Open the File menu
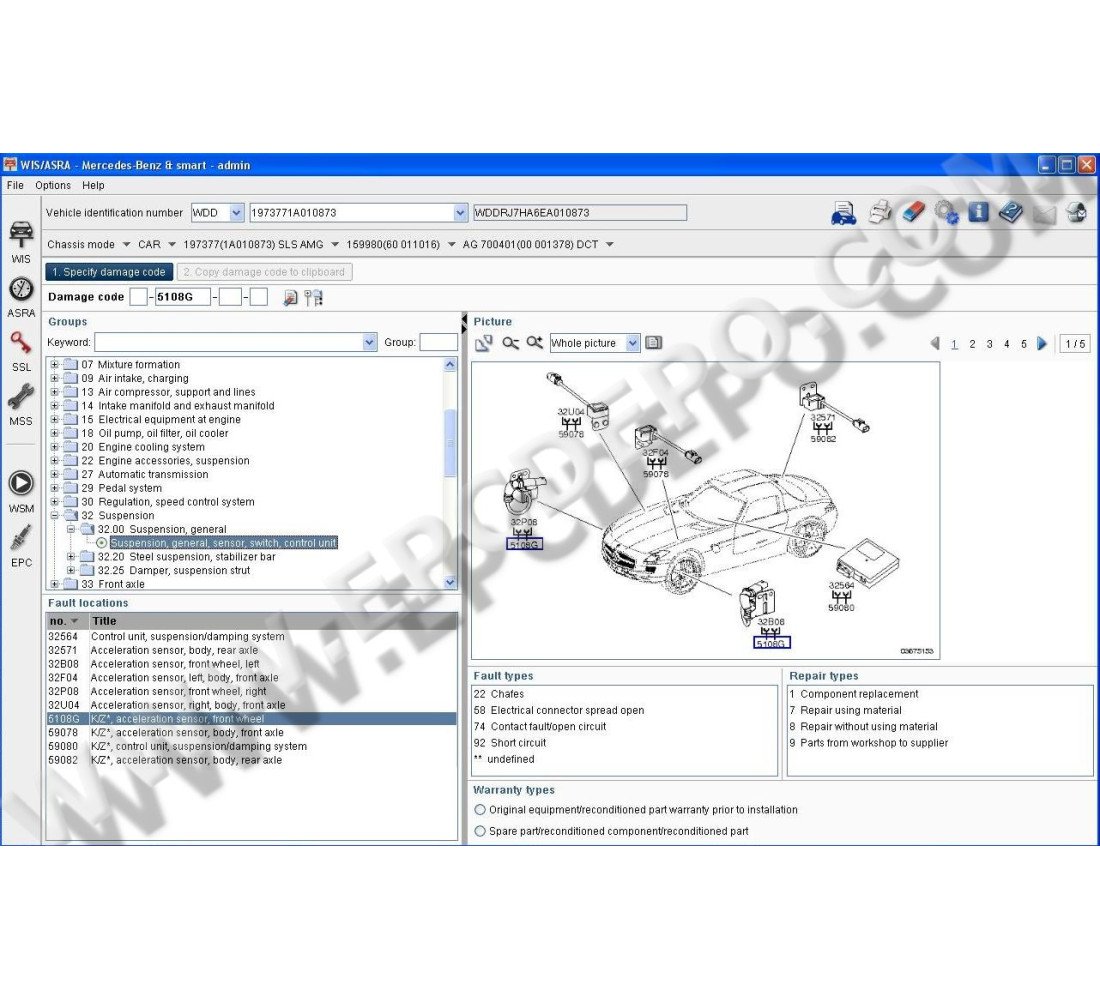Viewport: 1100px width, 1000px height. pos(15,185)
